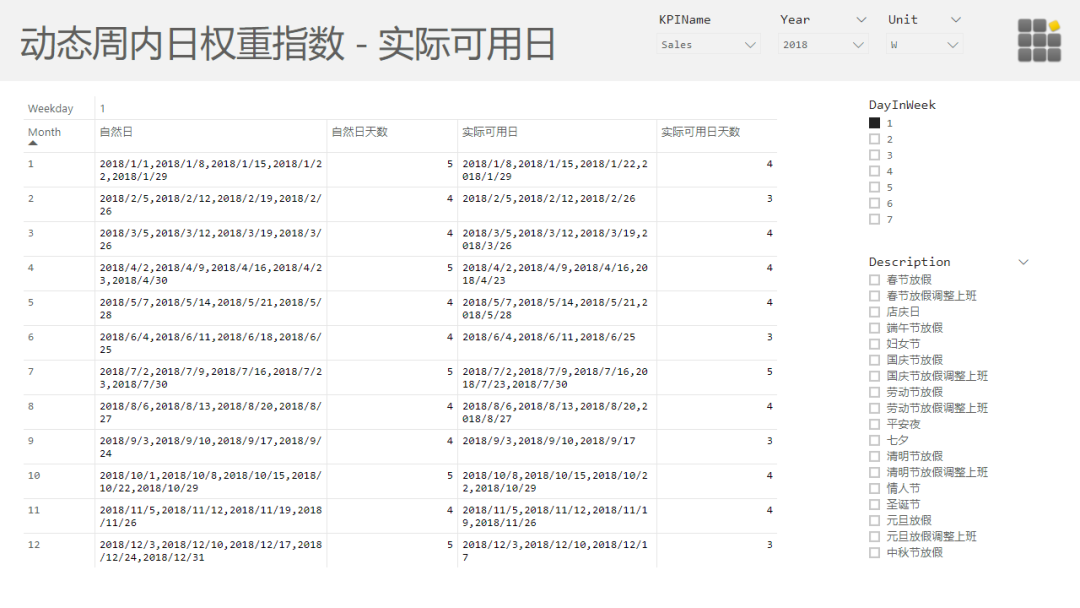Click the DayInWeek slicer title
Image resolution: width=1080 pixels, height=608 pixels.
pos(902,105)
